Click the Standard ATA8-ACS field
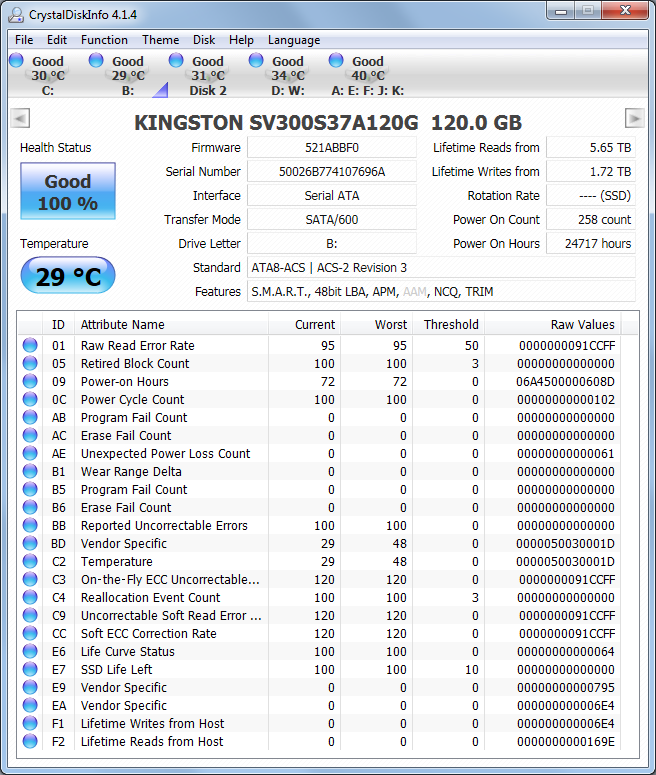 click(x=441, y=267)
